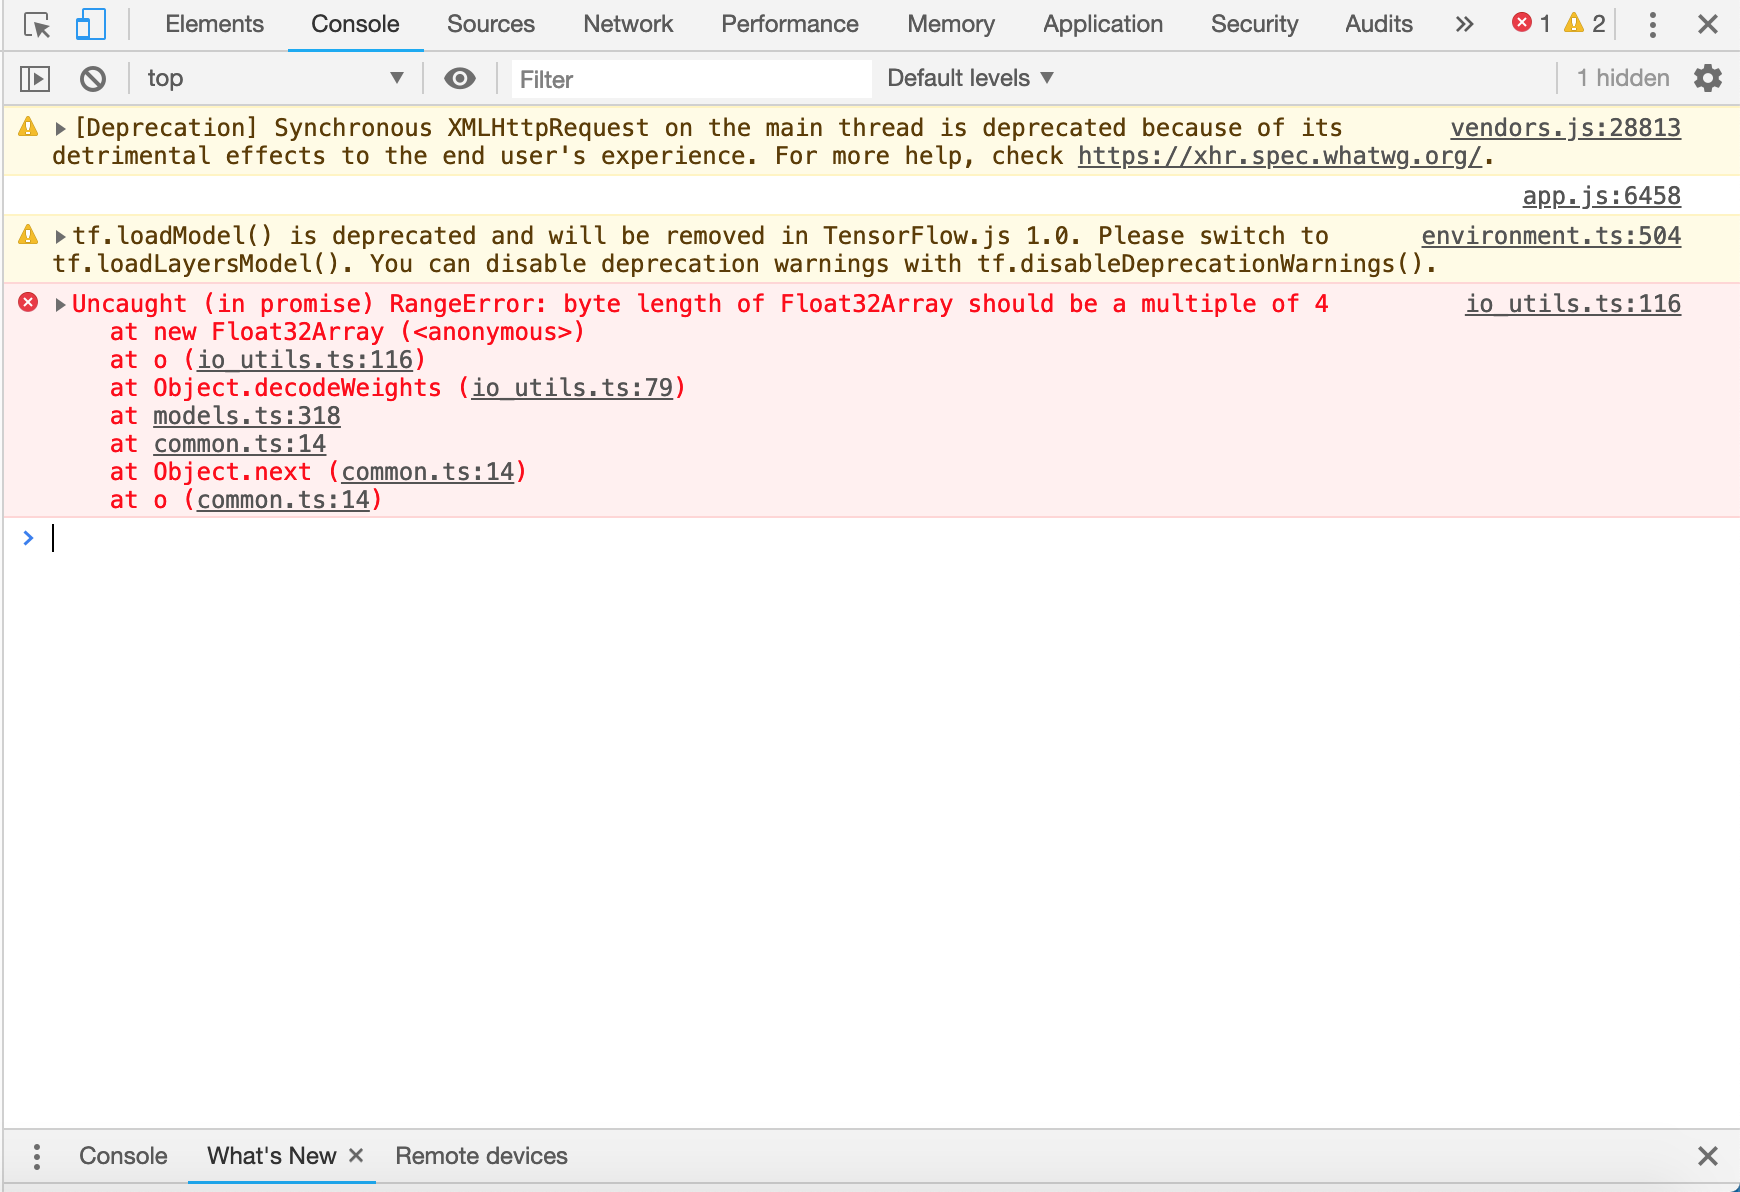Show the 1 hidden message
The width and height of the screenshot is (1740, 1192).
(x=1621, y=77)
